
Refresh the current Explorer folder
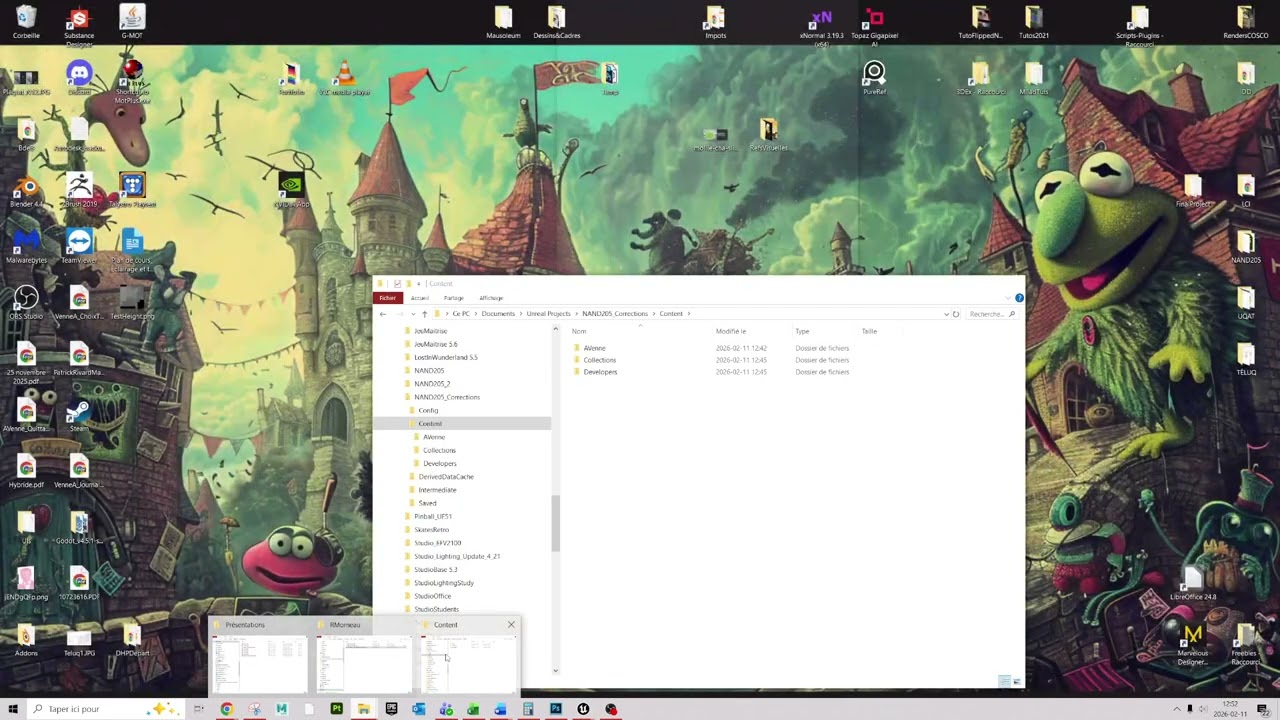(956, 314)
